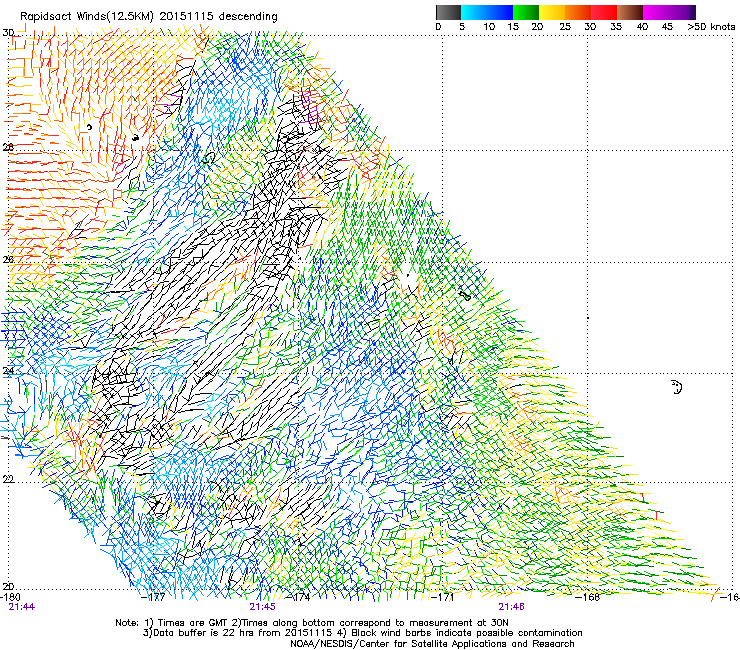This screenshot has height=650, width=740.
Task: Click the legend label '25'
Action: (x=565, y=27)
